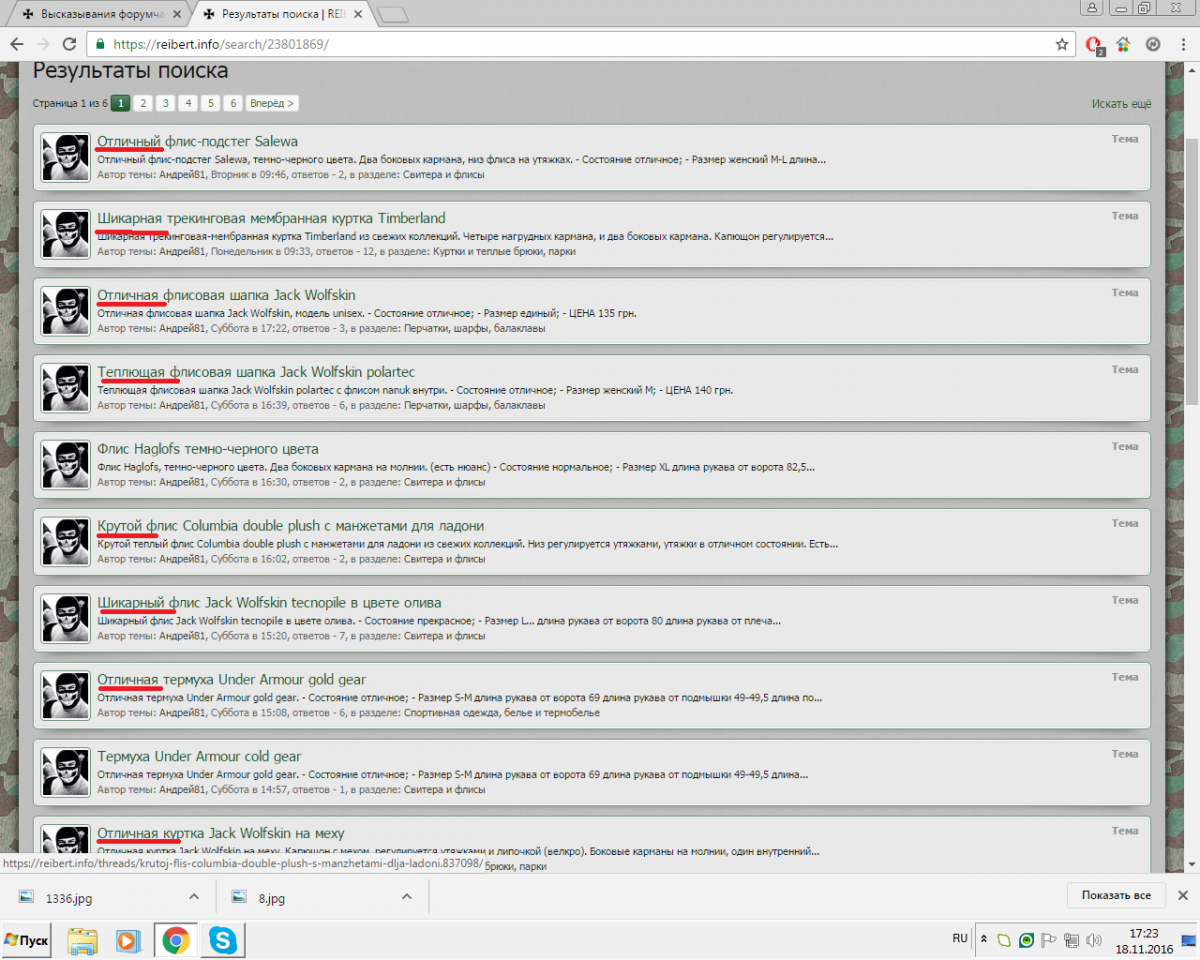Open the volume speaker tray icon
This screenshot has width=1200, height=960.
[x=1094, y=940]
